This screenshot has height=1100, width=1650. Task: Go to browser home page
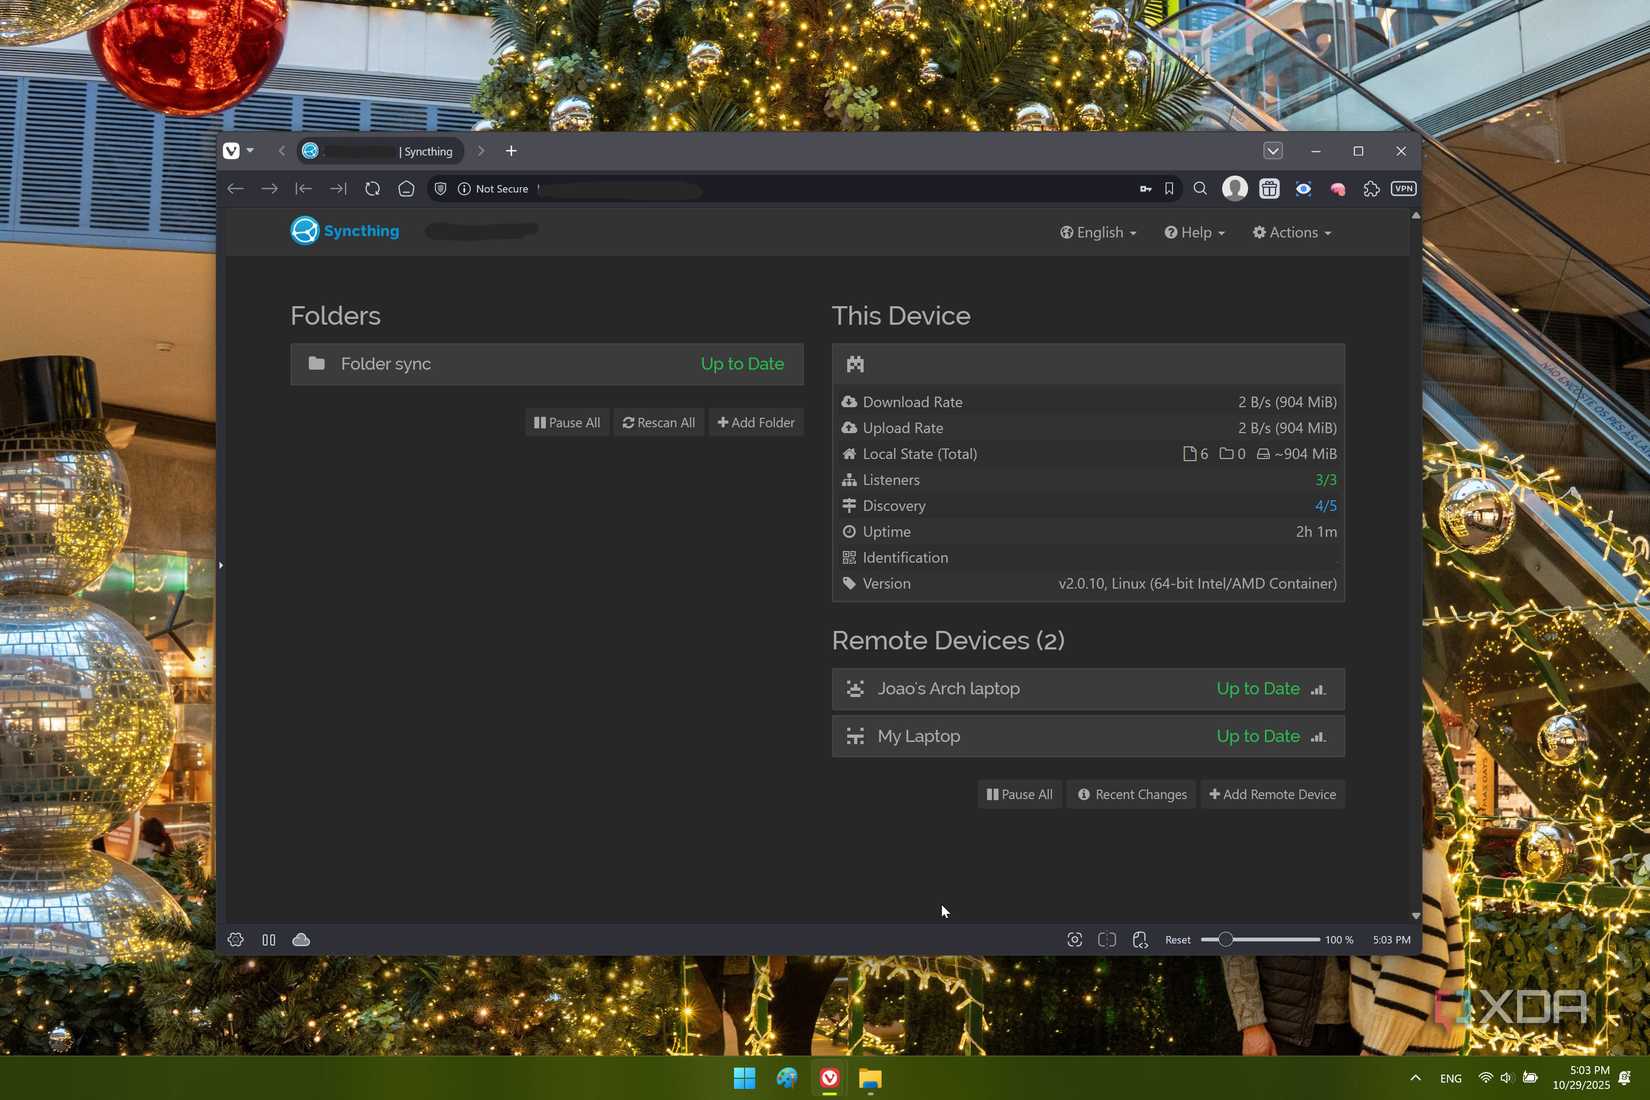pyautogui.click(x=406, y=189)
